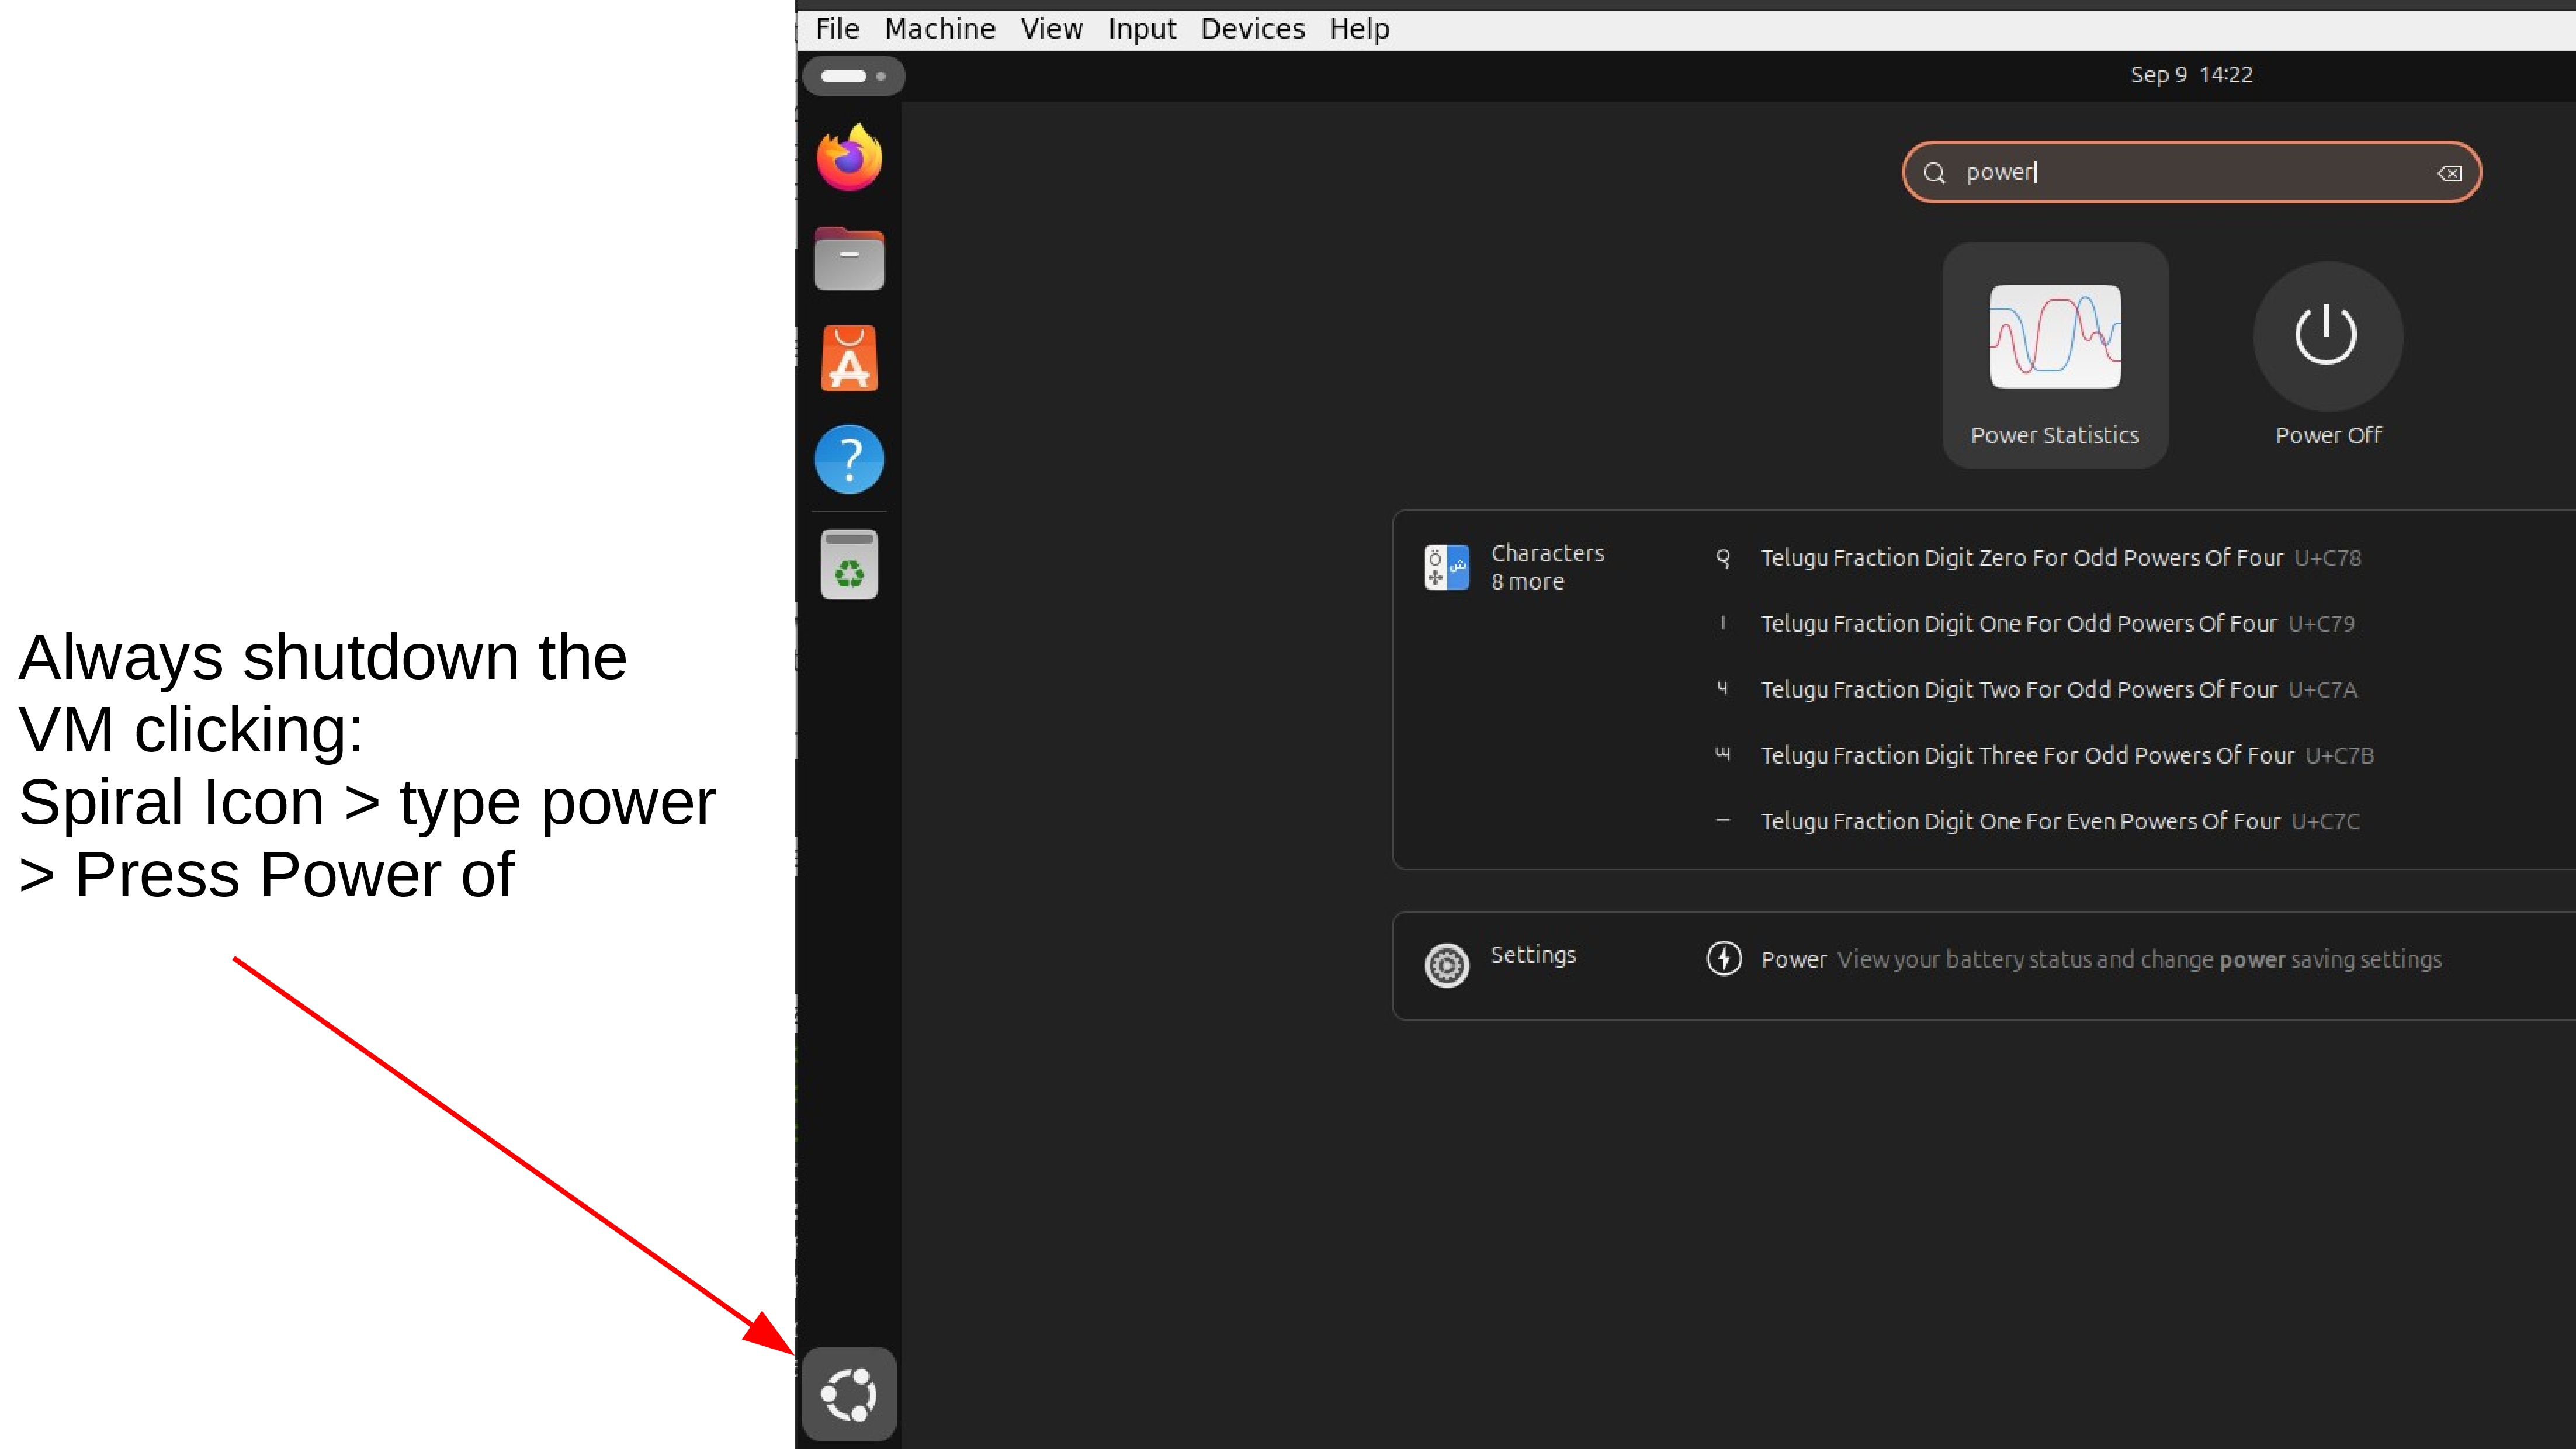Open the Devices menu
Image resolution: width=2576 pixels, height=1449 pixels.
[x=1252, y=29]
